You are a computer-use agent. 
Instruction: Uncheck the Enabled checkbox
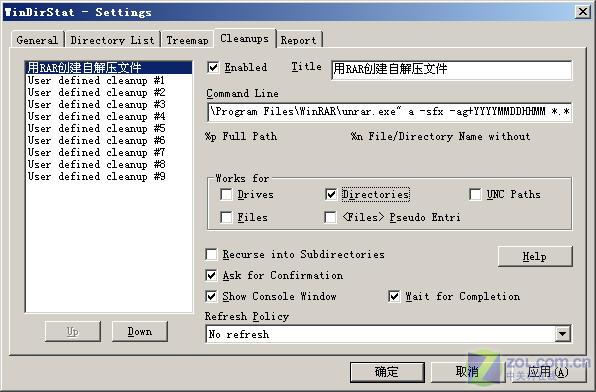coord(213,68)
